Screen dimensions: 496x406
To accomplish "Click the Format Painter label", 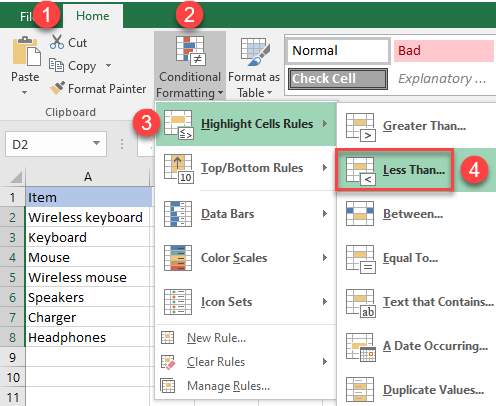I will pos(107,89).
